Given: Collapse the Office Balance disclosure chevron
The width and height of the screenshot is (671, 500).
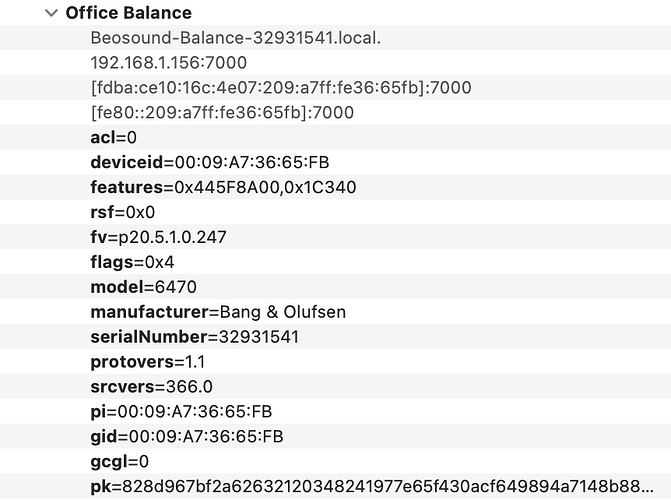Looking at the screenshot, I should 51,13.
